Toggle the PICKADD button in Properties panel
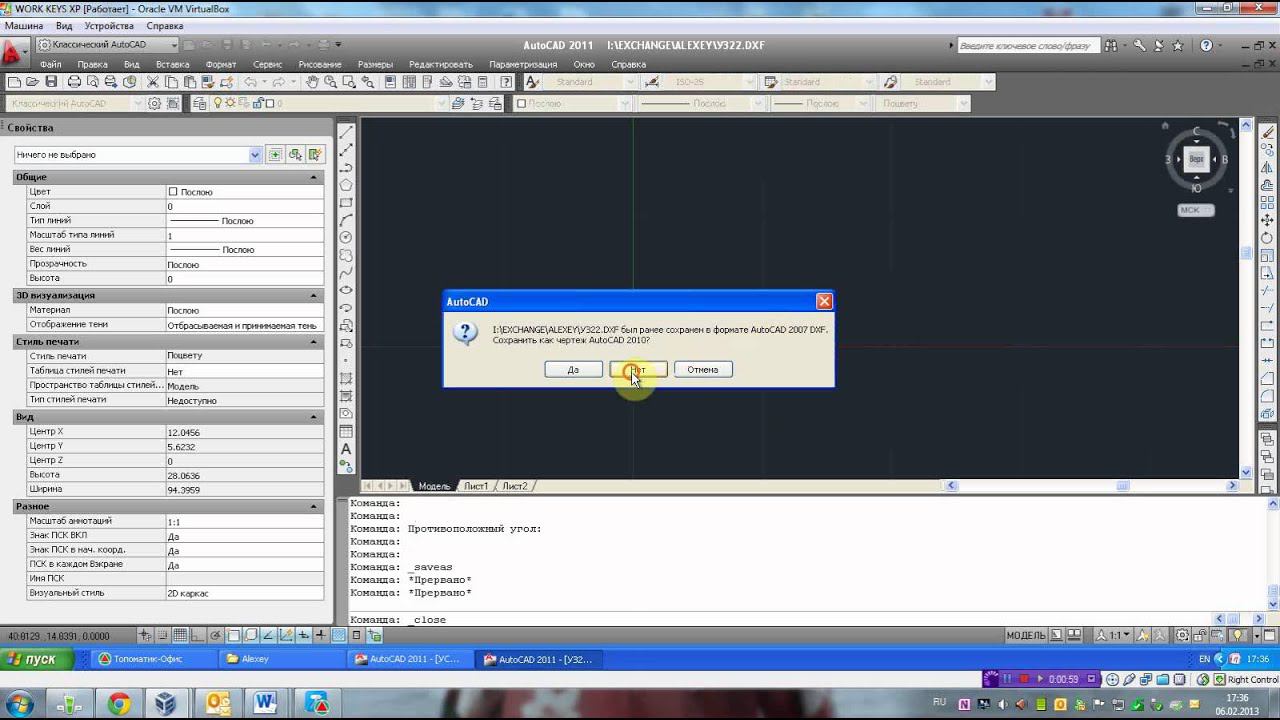 tap(275, 155)
